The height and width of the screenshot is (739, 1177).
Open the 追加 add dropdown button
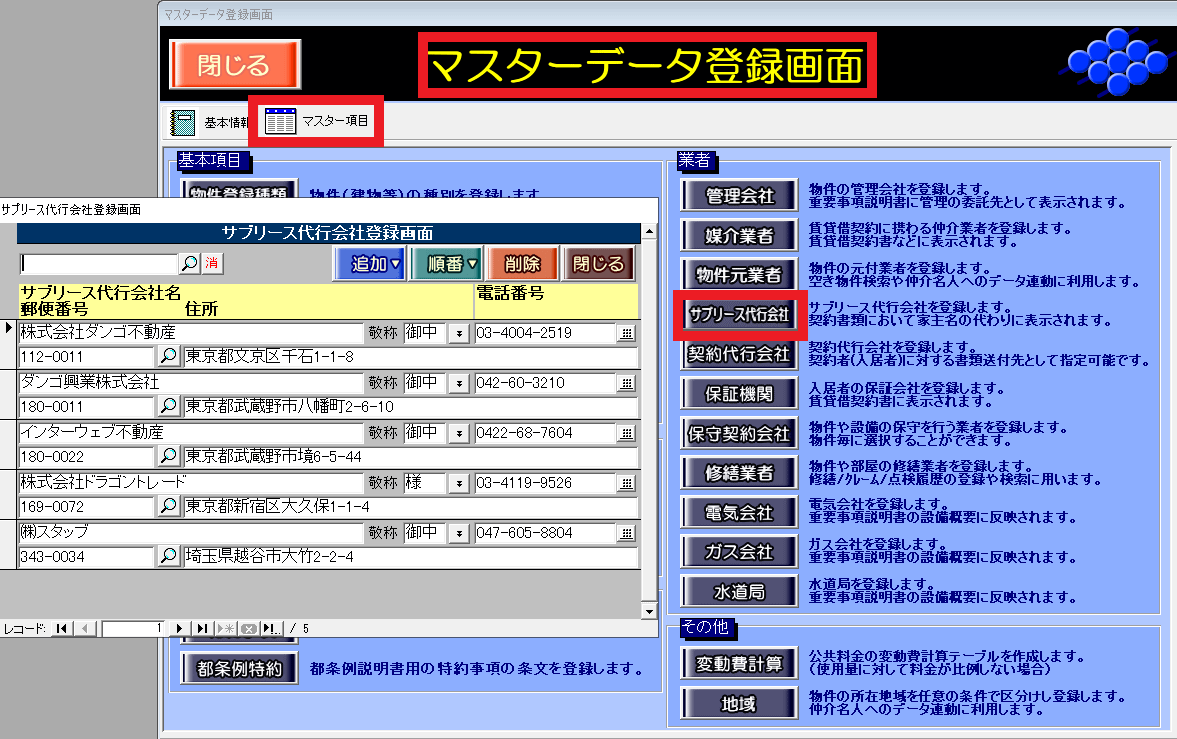tap(369, 264)
